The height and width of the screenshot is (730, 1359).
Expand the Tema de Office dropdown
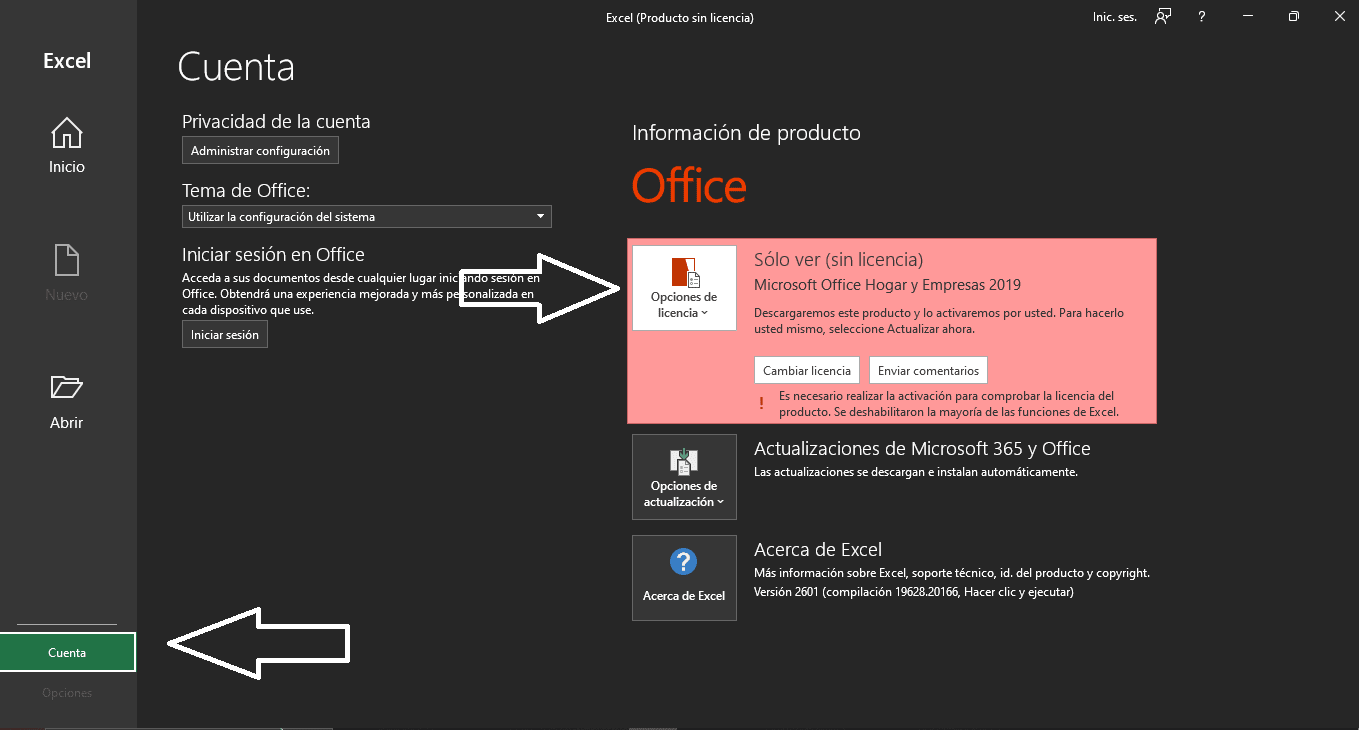367,216
